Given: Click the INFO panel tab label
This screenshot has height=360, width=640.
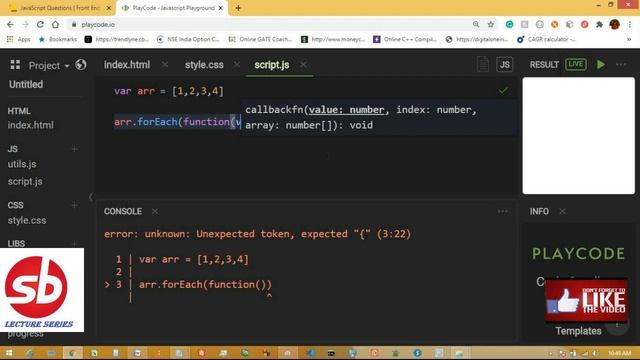Looking at the screenshot, I should click(539, 211).
